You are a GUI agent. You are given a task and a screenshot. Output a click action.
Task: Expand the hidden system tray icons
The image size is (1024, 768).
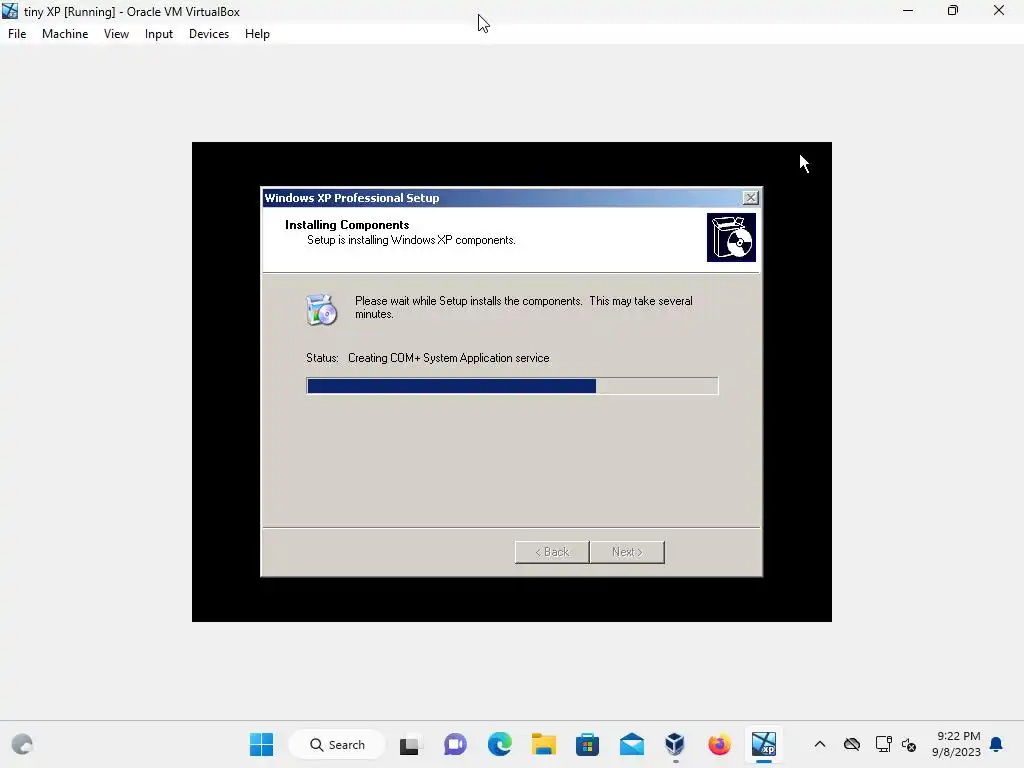coord(820,744)
